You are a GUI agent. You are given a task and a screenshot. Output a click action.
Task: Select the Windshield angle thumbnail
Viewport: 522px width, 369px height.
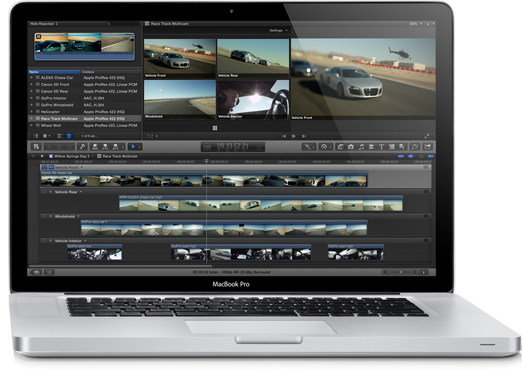(180, 99)
